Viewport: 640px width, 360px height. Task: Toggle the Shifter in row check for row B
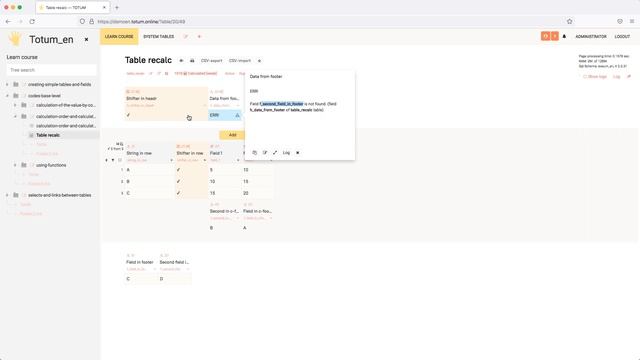point(178,181)
